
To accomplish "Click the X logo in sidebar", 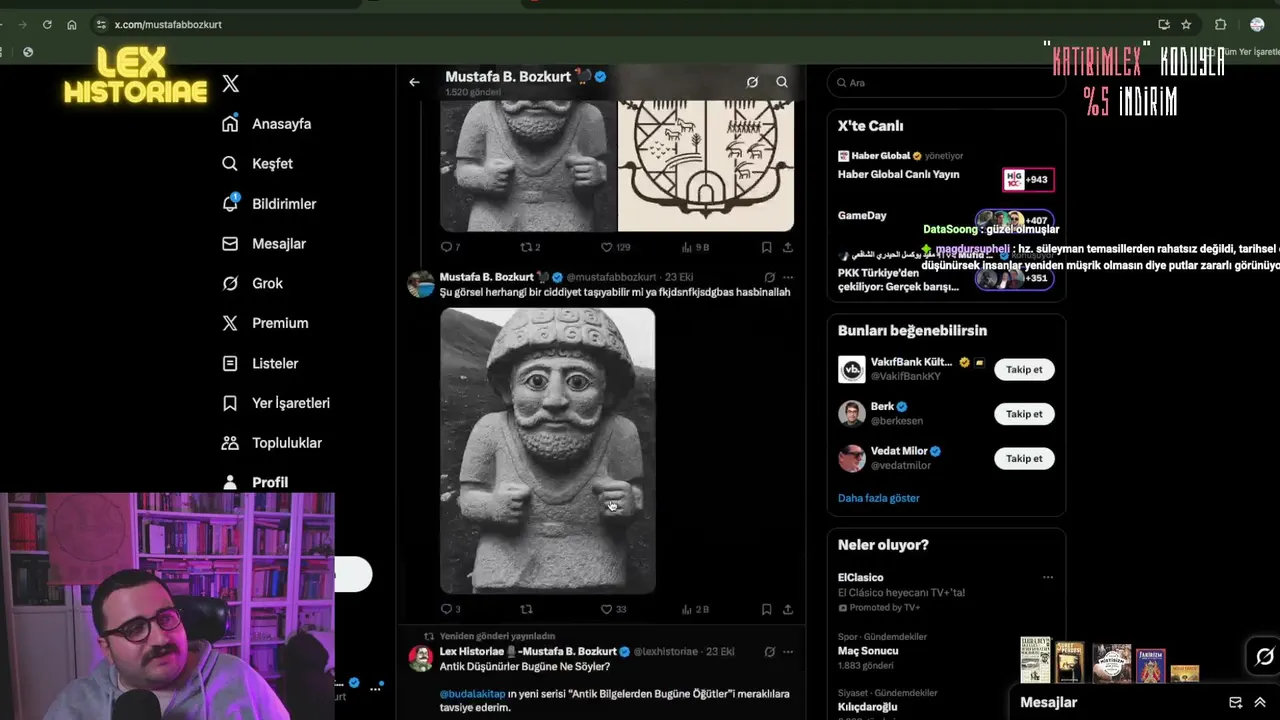I will [x=231, y=84].
